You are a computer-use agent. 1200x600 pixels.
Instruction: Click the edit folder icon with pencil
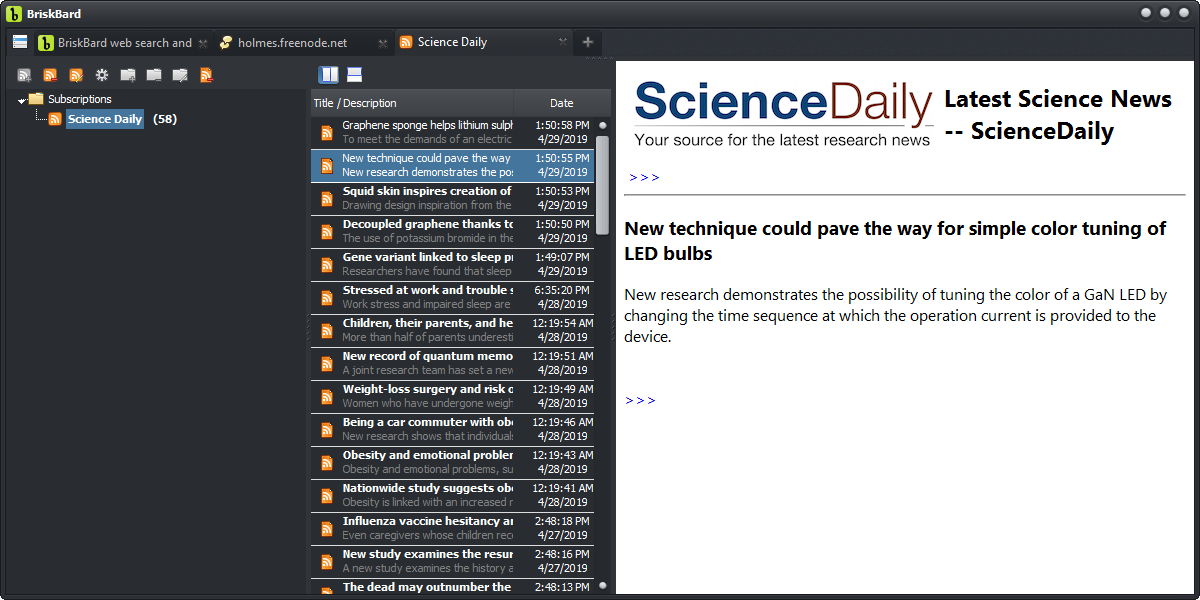tap(180, 75)
